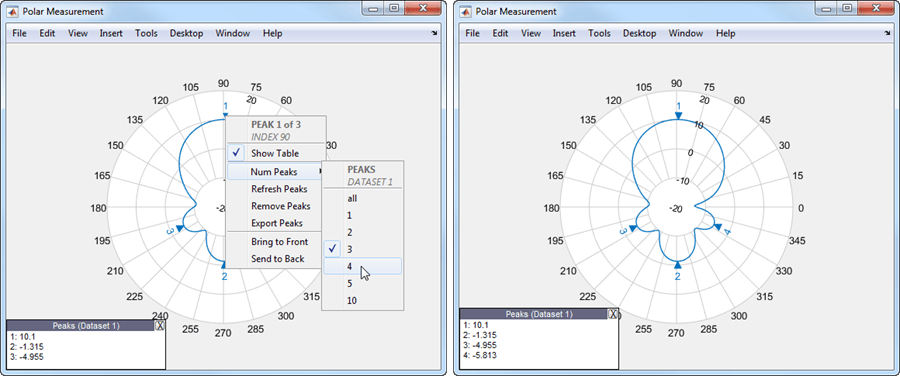Close peaks table in left window

[160, 325]
